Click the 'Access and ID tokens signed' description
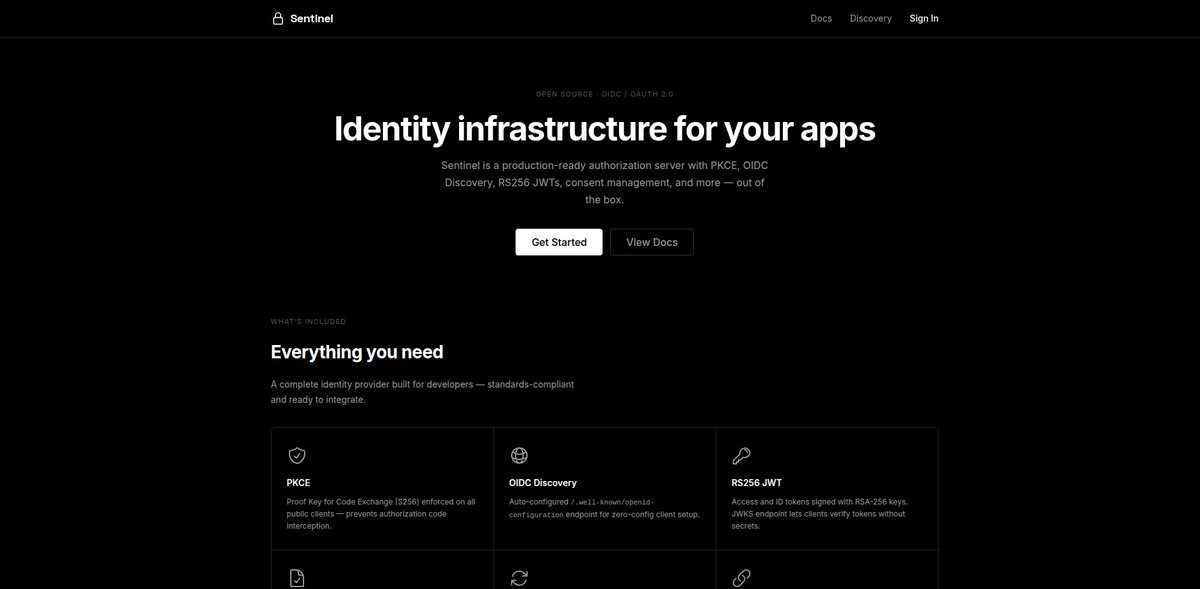 coord(821,514)
